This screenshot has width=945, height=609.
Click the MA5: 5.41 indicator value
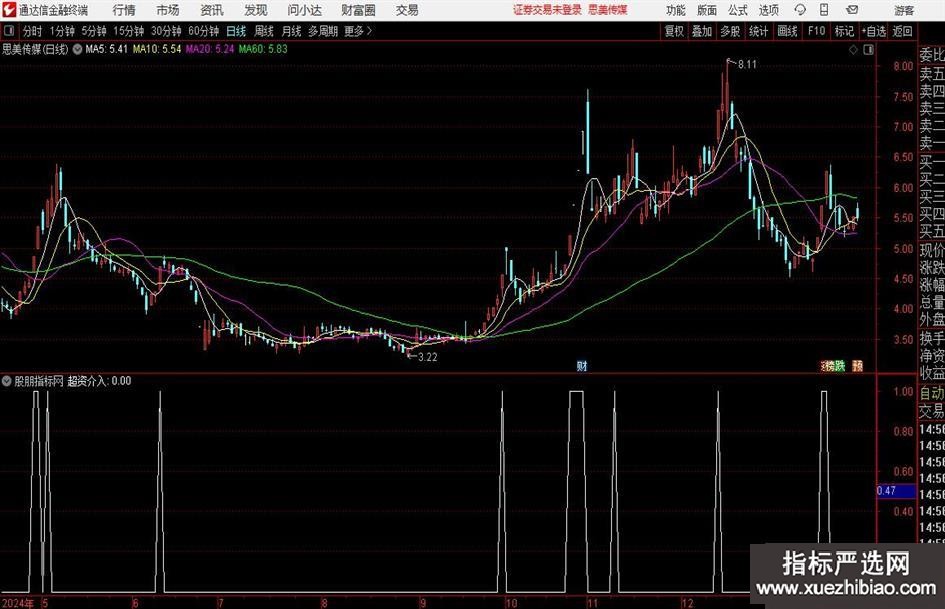(107, 49)
